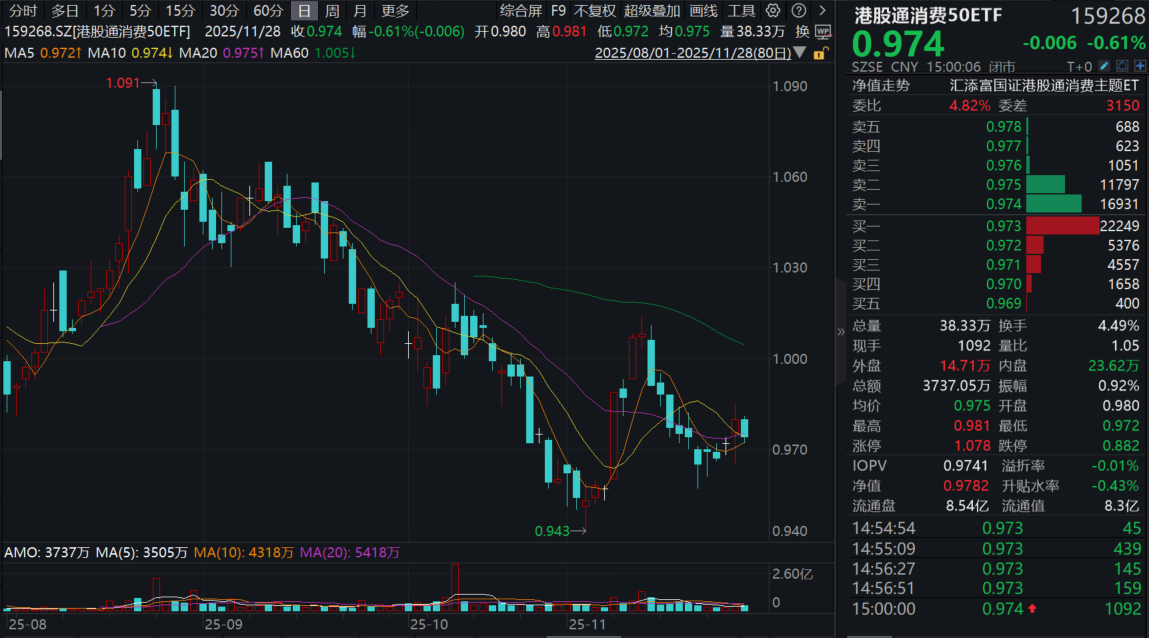
Task: Open the 更多 periods menu
Action: tap(395, 11)
